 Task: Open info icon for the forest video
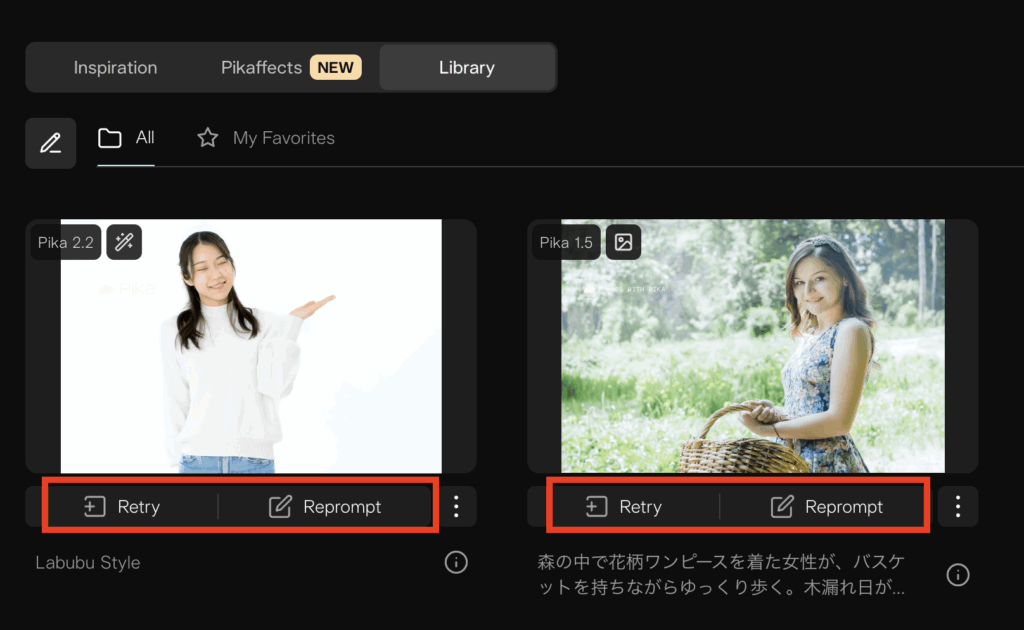[958, 574]
